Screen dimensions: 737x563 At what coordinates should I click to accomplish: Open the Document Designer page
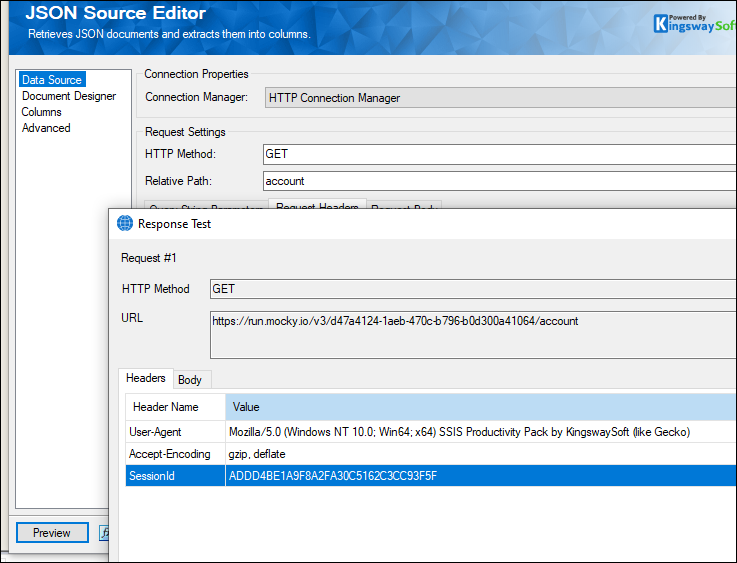tap(69, 96)
